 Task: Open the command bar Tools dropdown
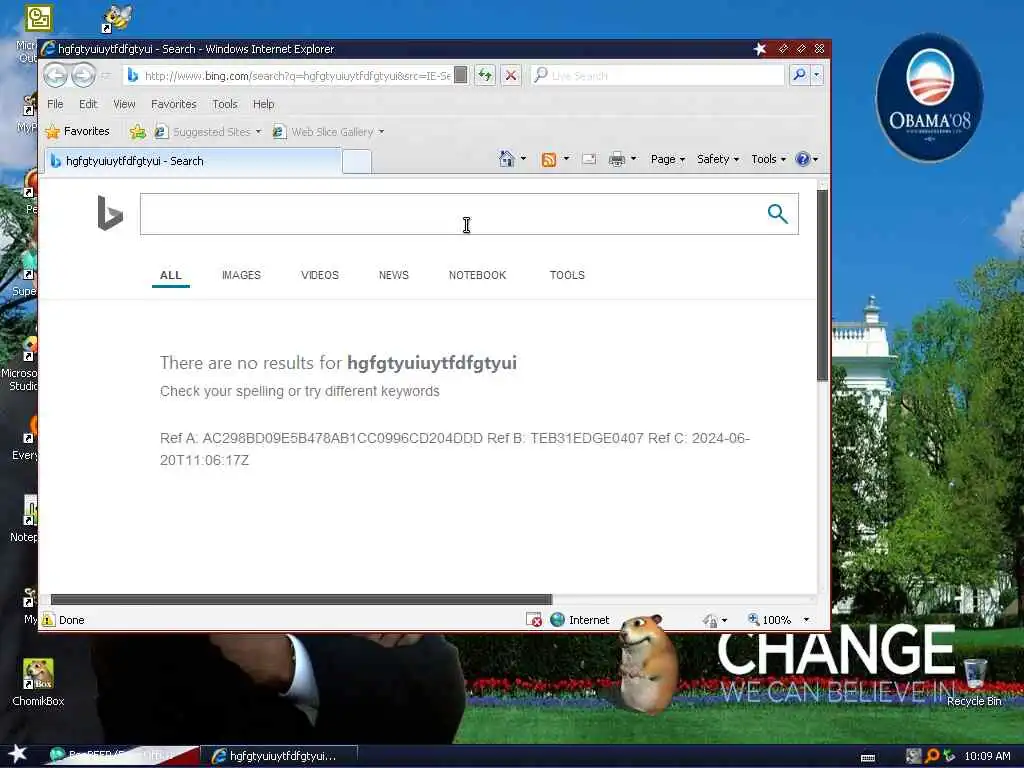[768, 159]
